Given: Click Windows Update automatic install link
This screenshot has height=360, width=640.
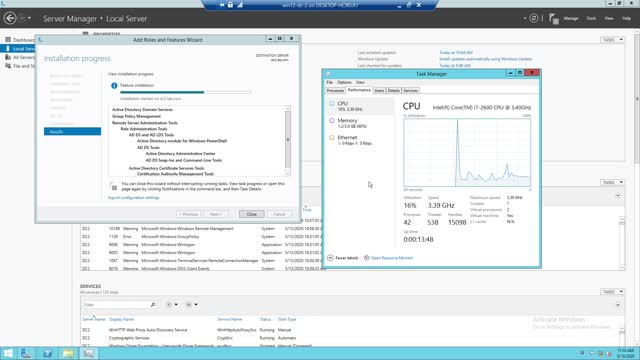Looking at the screenshot, I should click(485, 59).
